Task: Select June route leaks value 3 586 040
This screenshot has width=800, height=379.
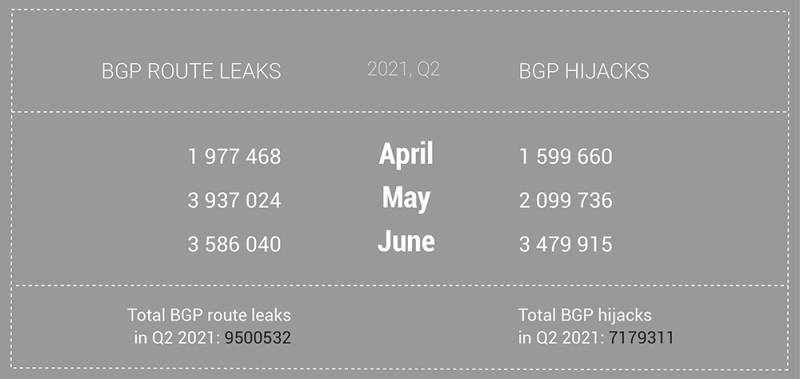Action: pos(234,244)
